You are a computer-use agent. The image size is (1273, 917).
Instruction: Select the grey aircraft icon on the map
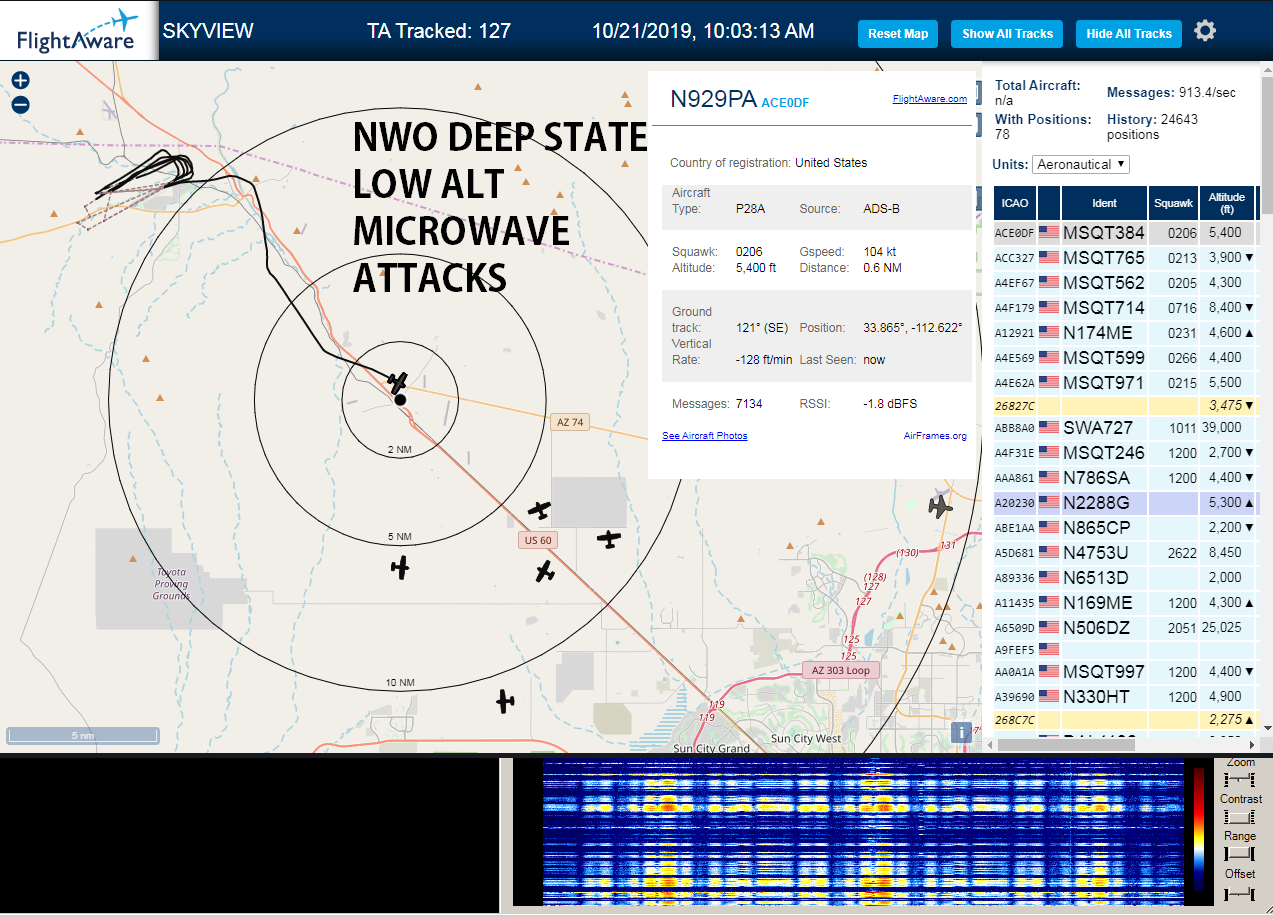(x=940, y=507)
